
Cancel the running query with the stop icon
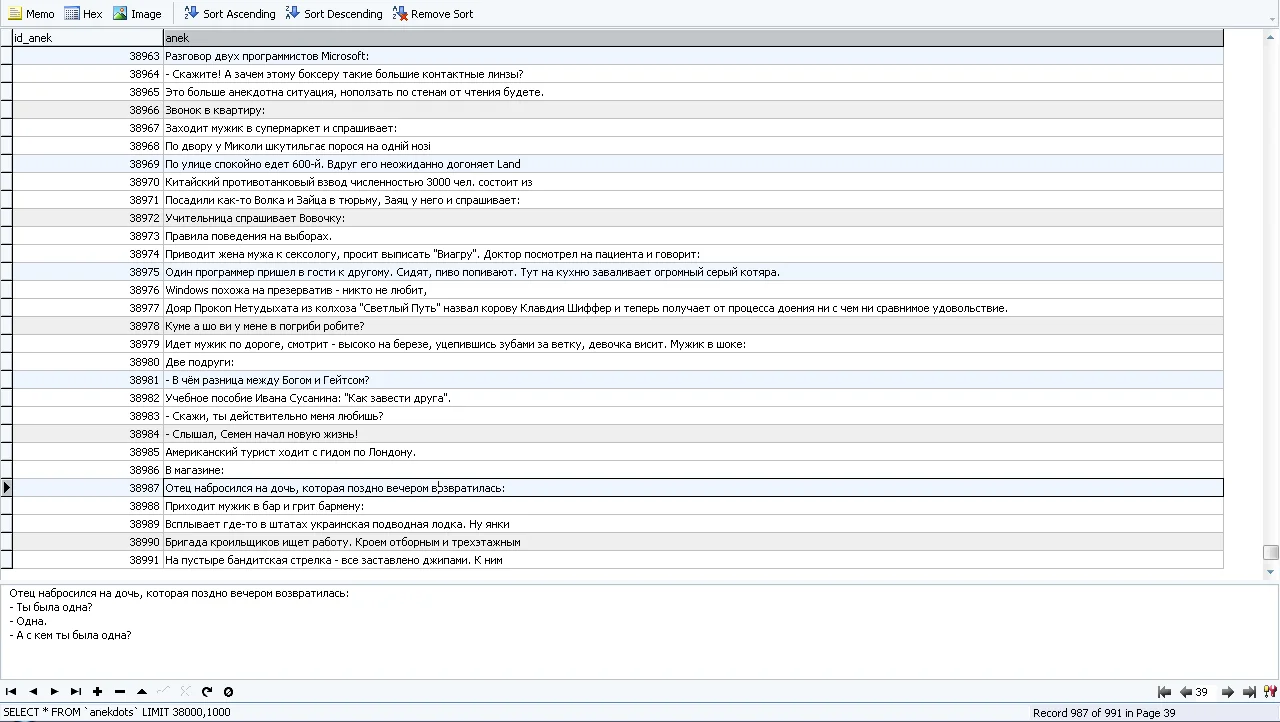[228, 691]
